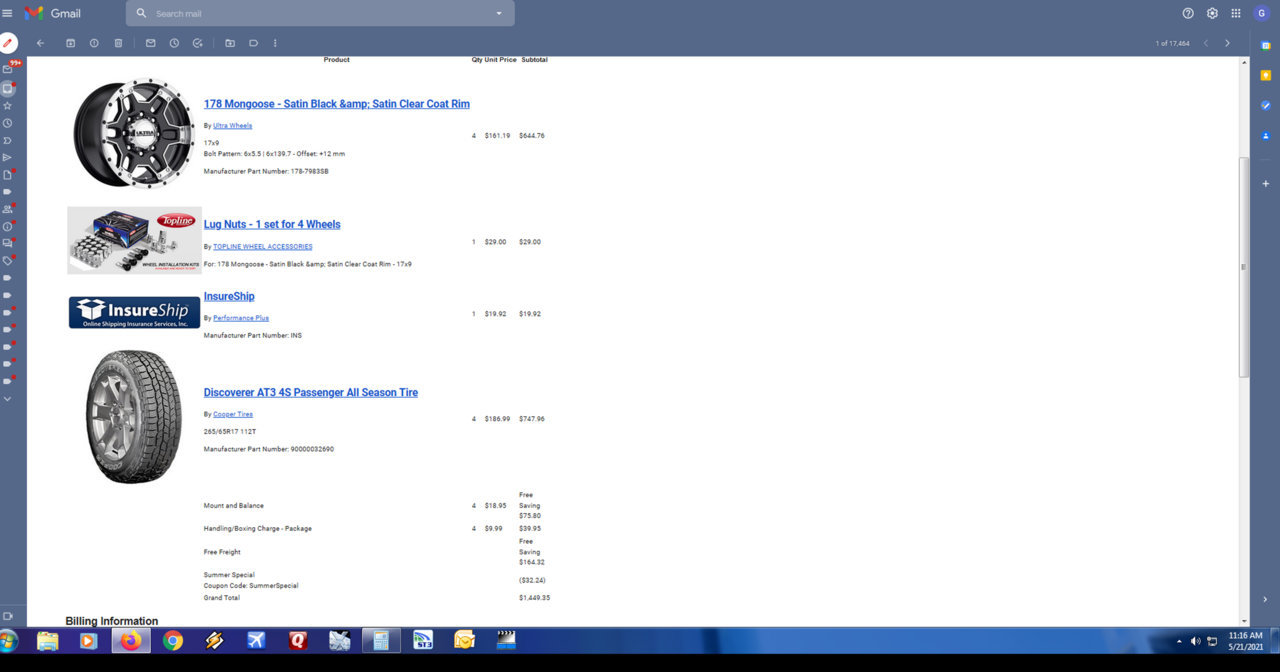Open the Tasks side panel icon
1280x672 pixels.
pyautogui.click(x=1265, y=105)
